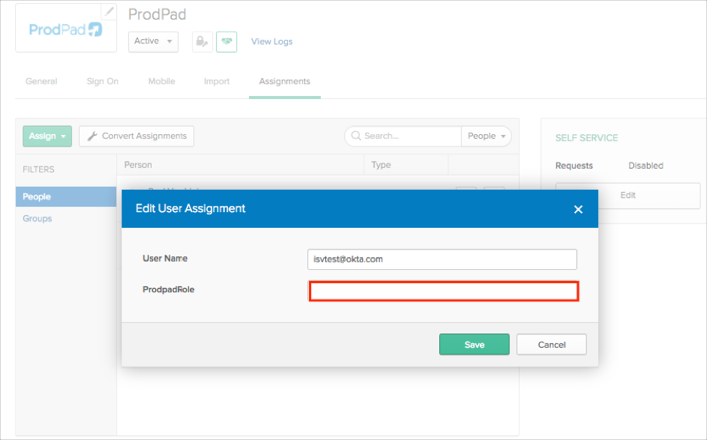Switch to the General tab
This screenshot has height=440, width=707.
(41, 81)
